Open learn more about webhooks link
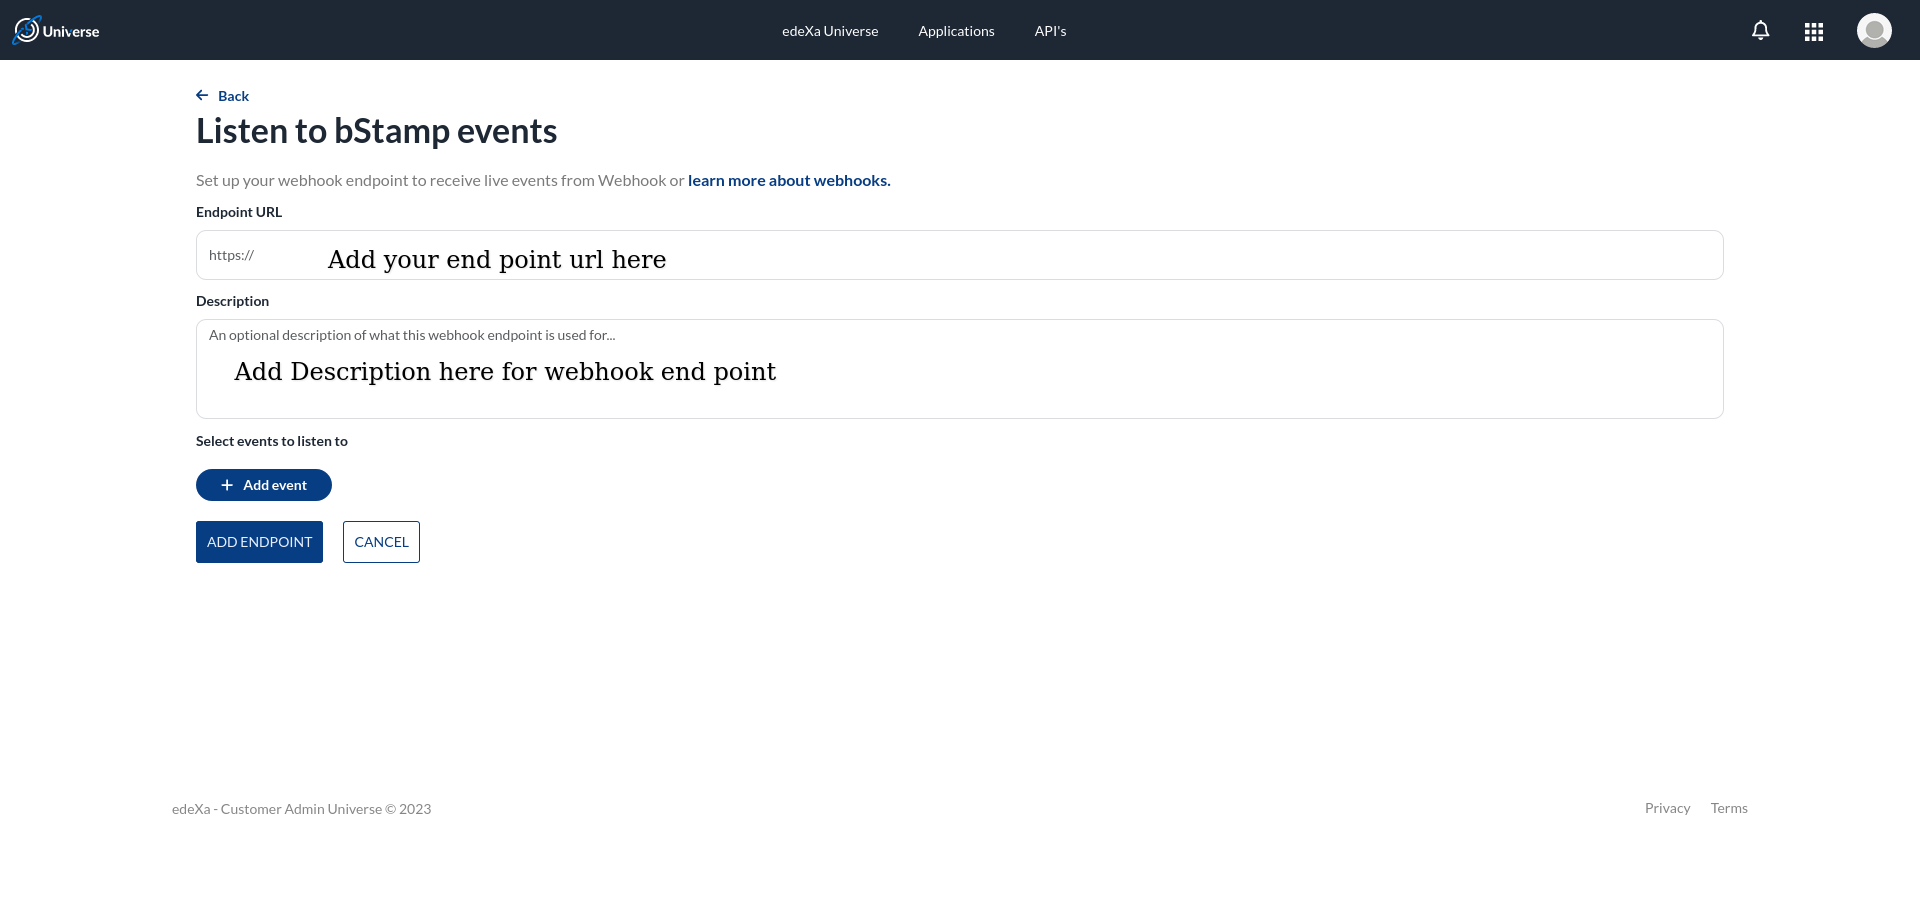 point(789,181)
